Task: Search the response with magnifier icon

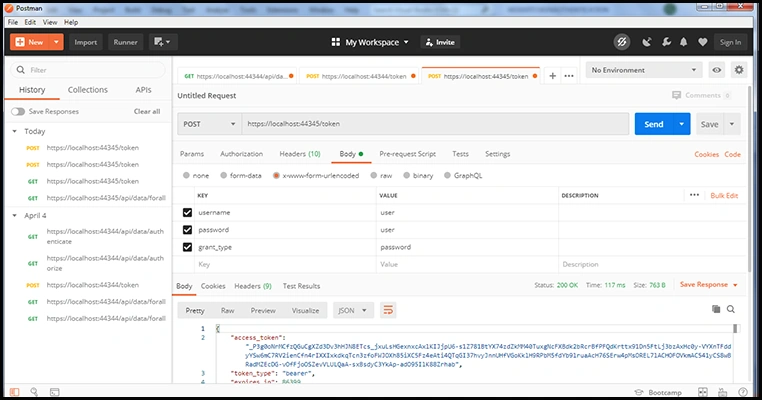Action: tap(731, 309)
